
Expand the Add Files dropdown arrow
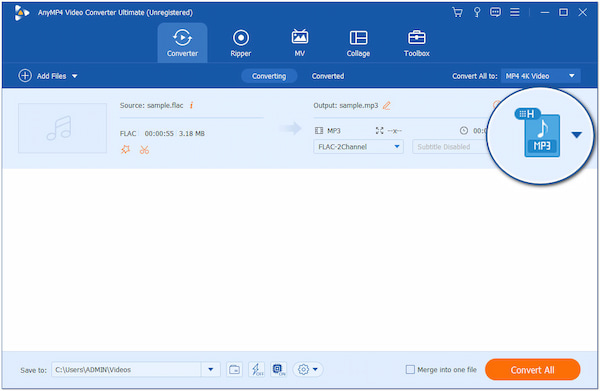(75, 76)
